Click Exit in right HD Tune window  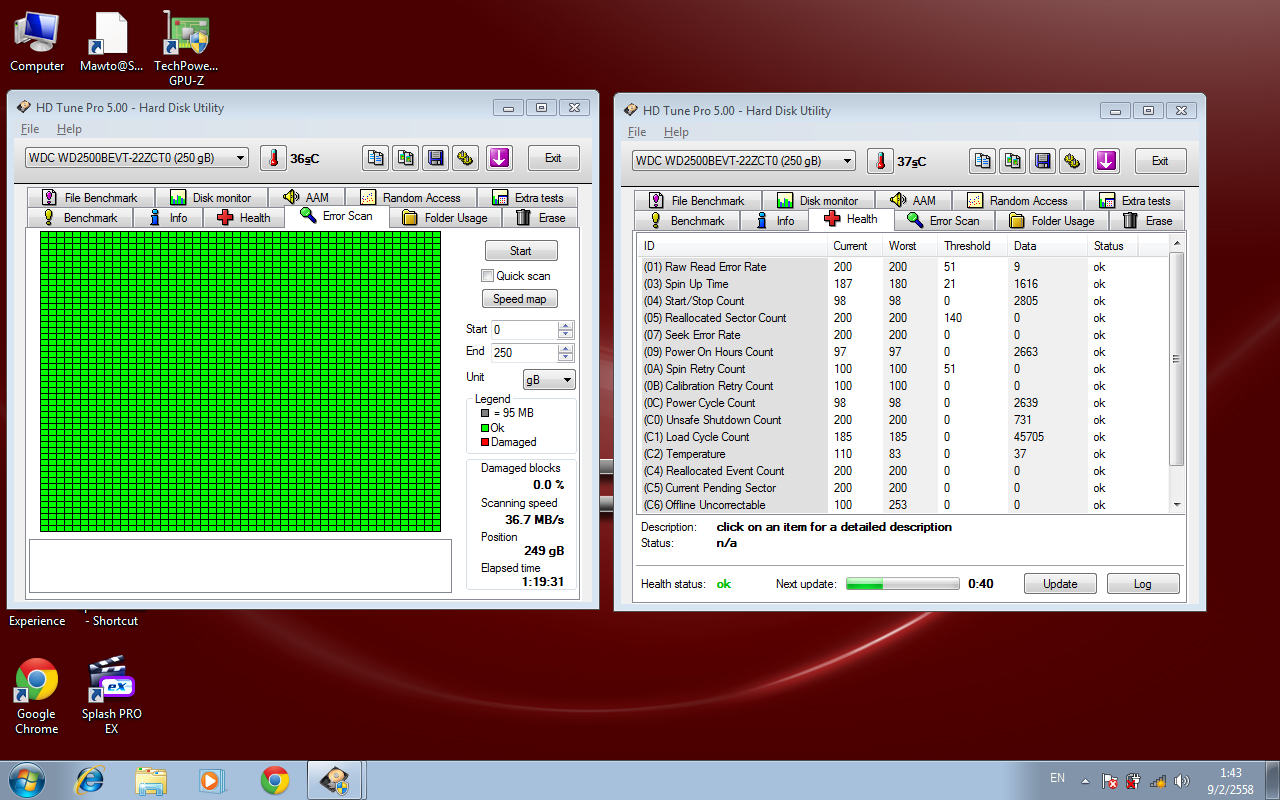tap(1160, 161)
